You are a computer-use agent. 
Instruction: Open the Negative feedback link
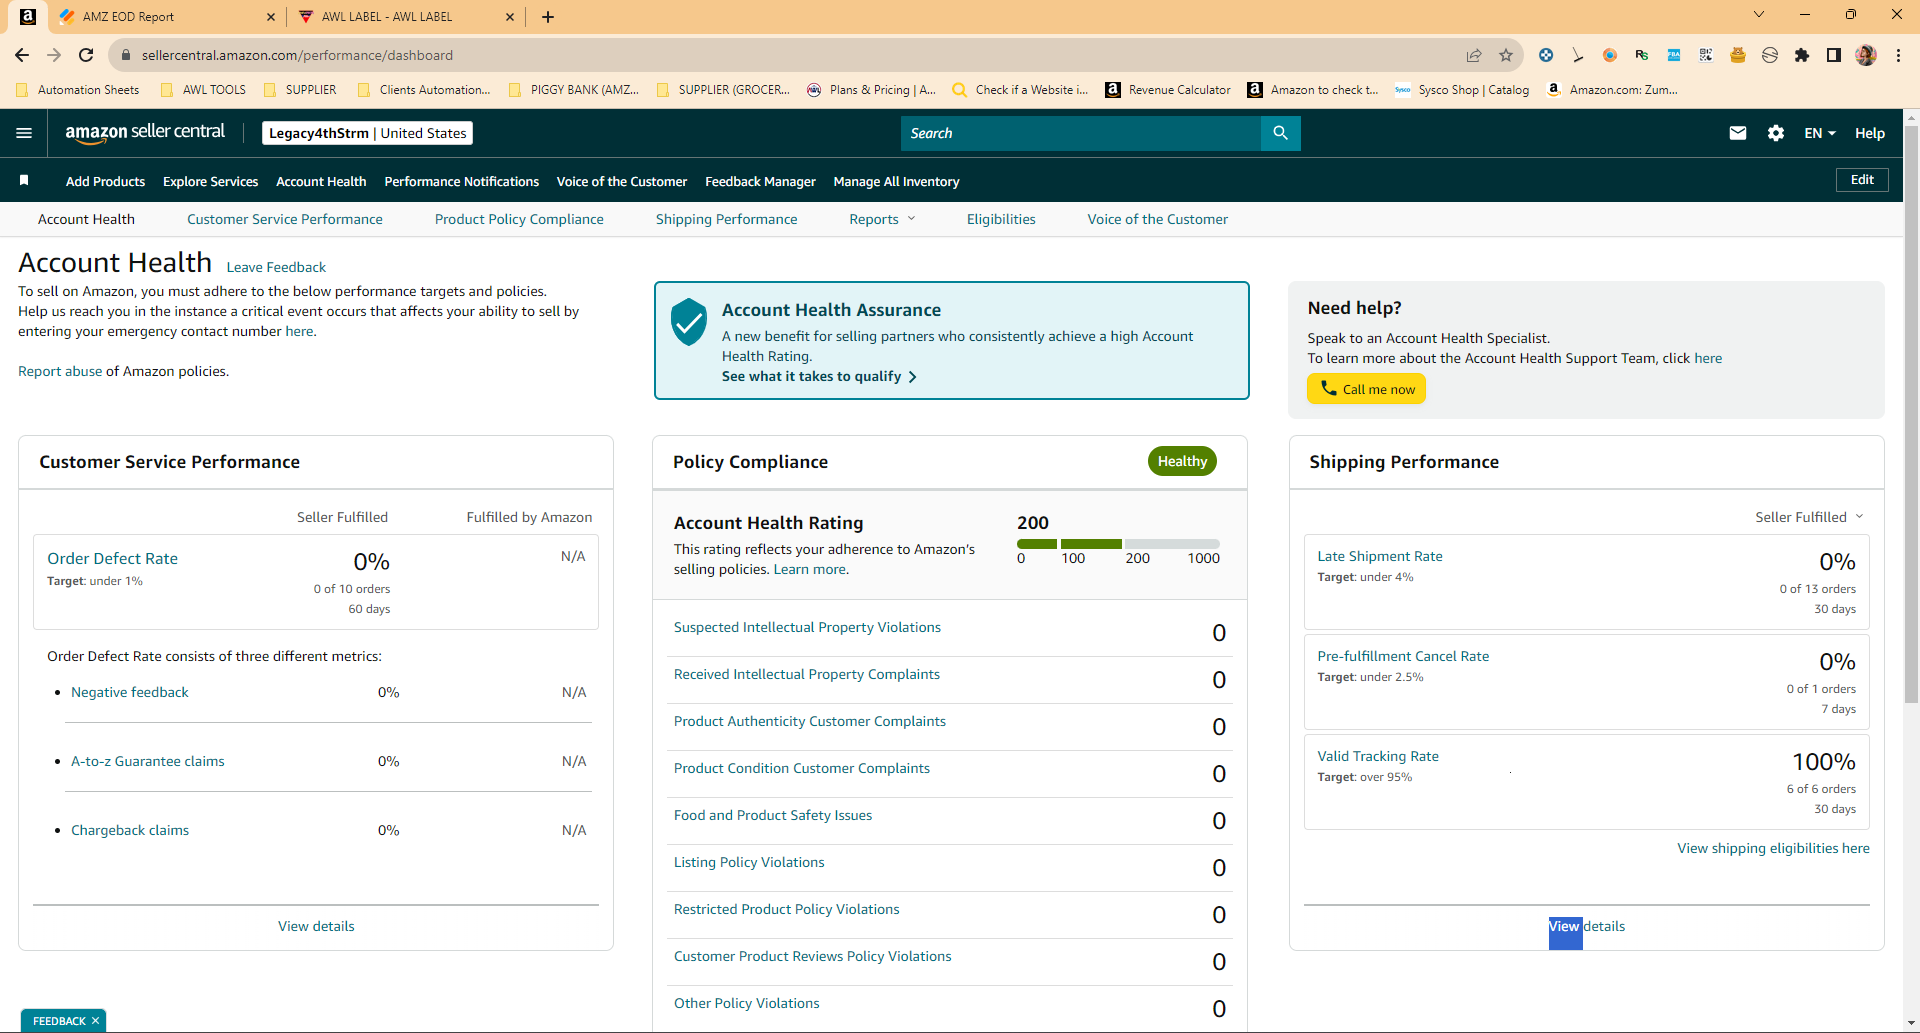(130, 692)
